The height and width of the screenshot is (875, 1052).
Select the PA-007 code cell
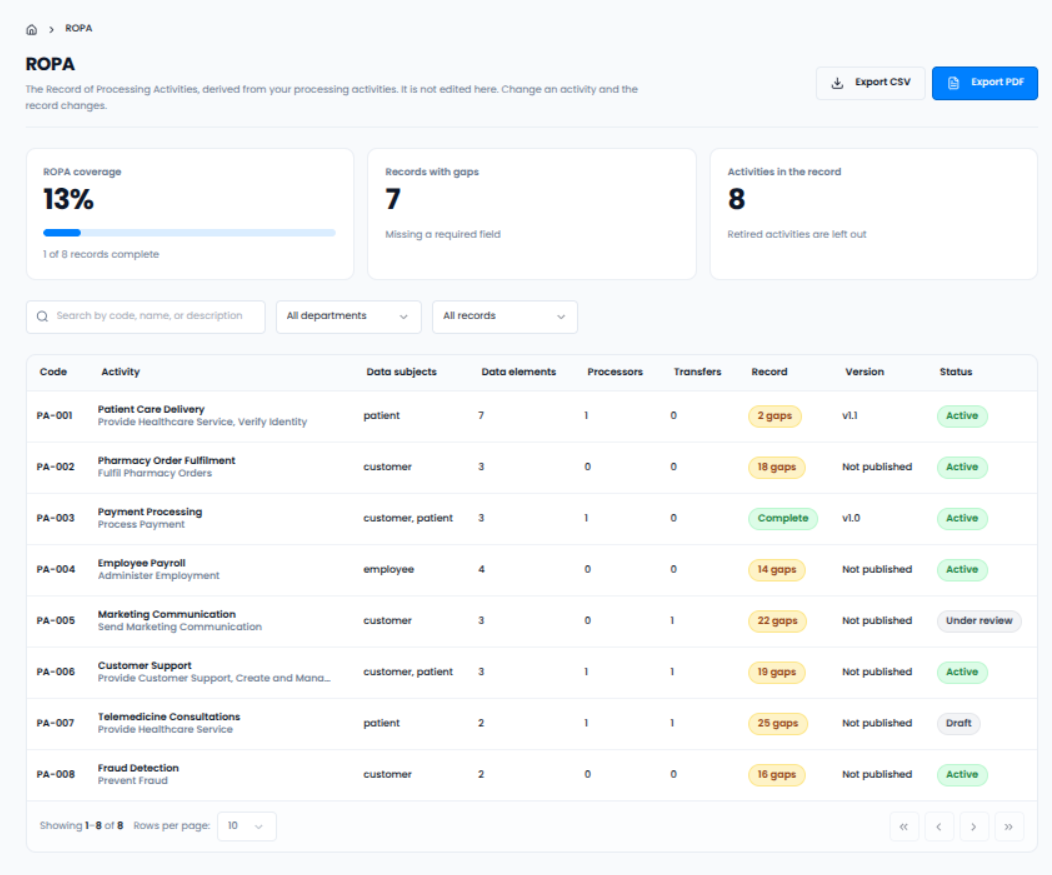[55, 723]
